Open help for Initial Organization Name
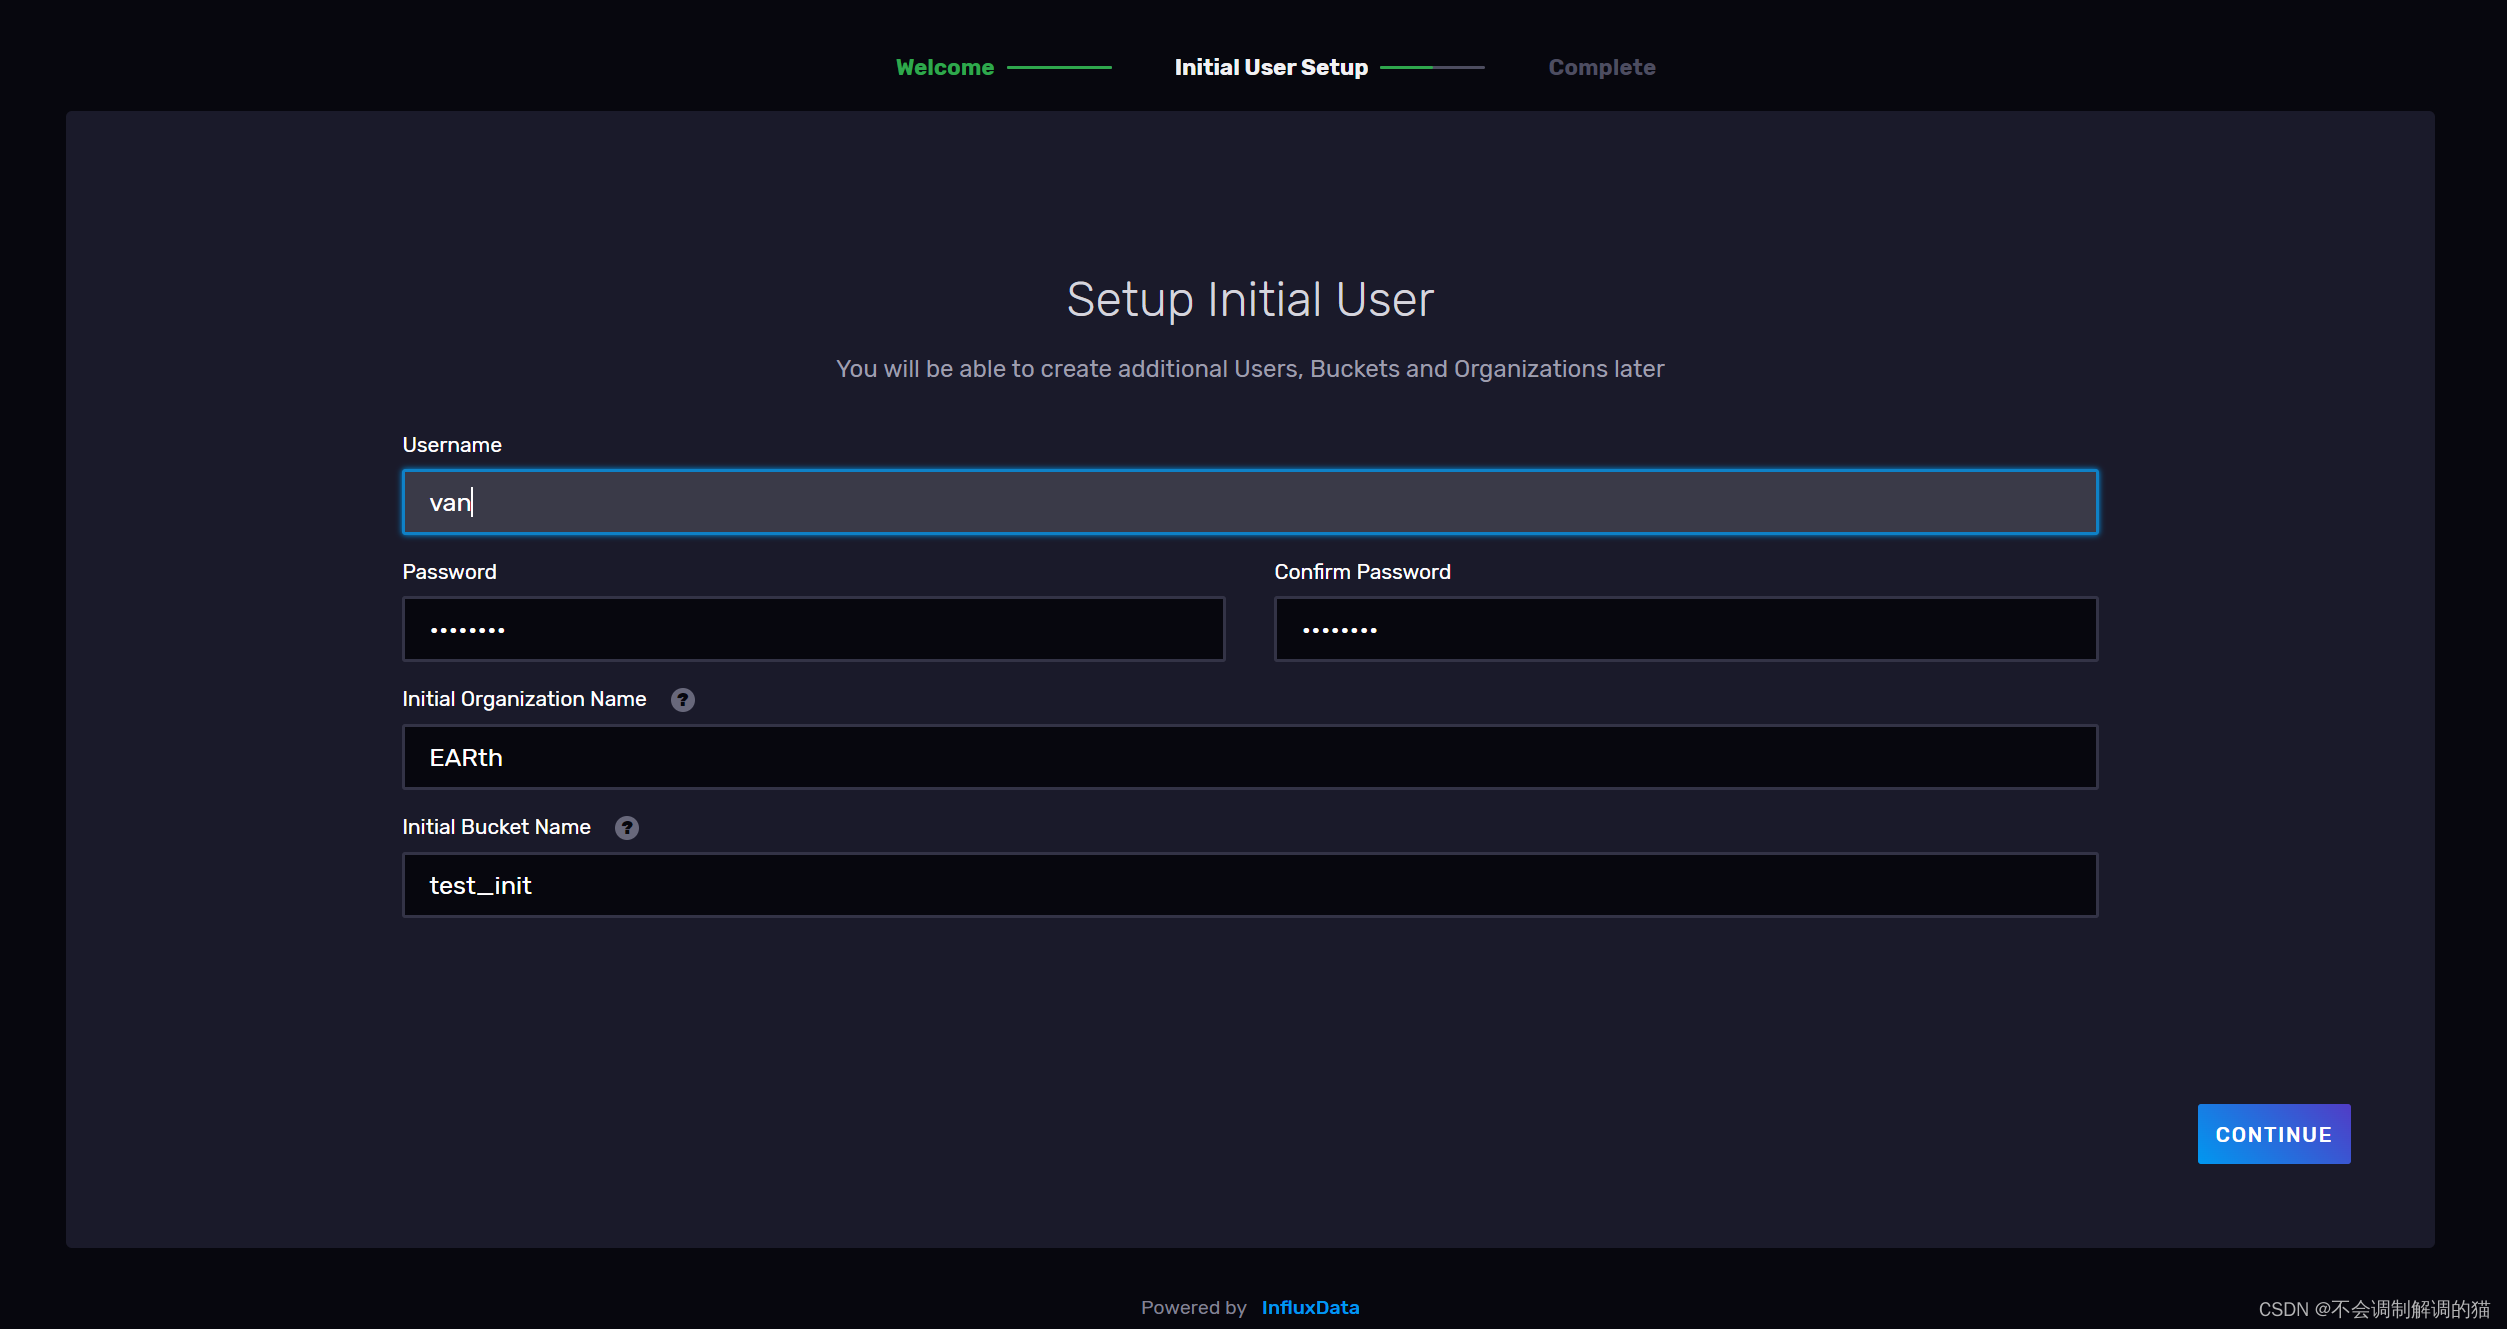Screen dimensions: 2507x1329 click(682, 700)
